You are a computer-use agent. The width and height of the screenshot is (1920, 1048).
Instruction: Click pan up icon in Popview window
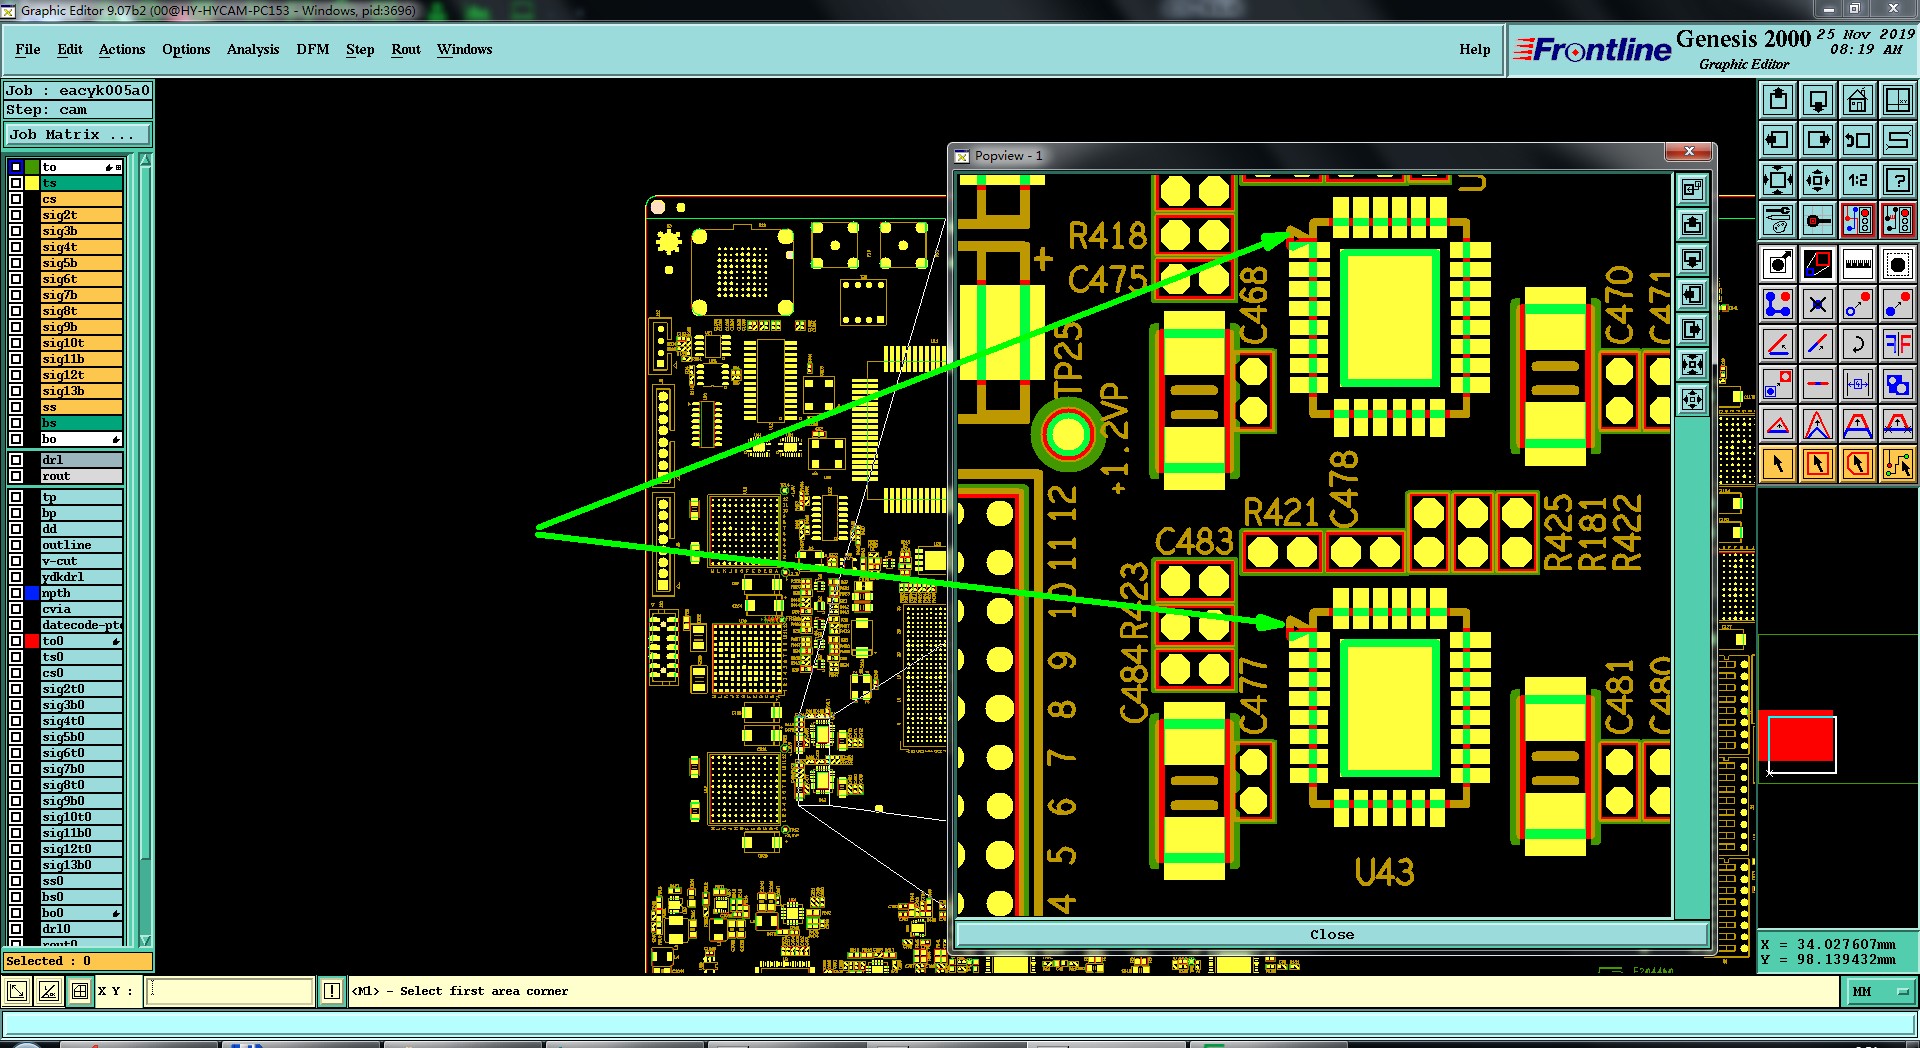[1692, 224]
